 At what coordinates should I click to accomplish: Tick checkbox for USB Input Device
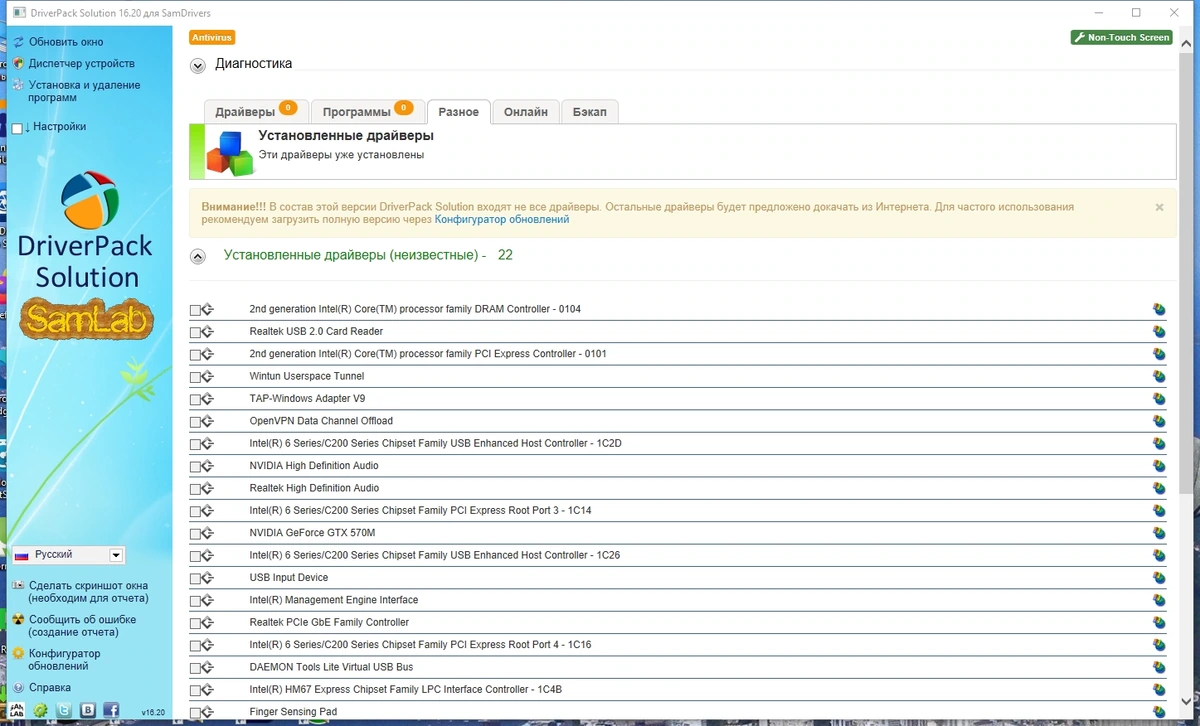tap(195, 579)
